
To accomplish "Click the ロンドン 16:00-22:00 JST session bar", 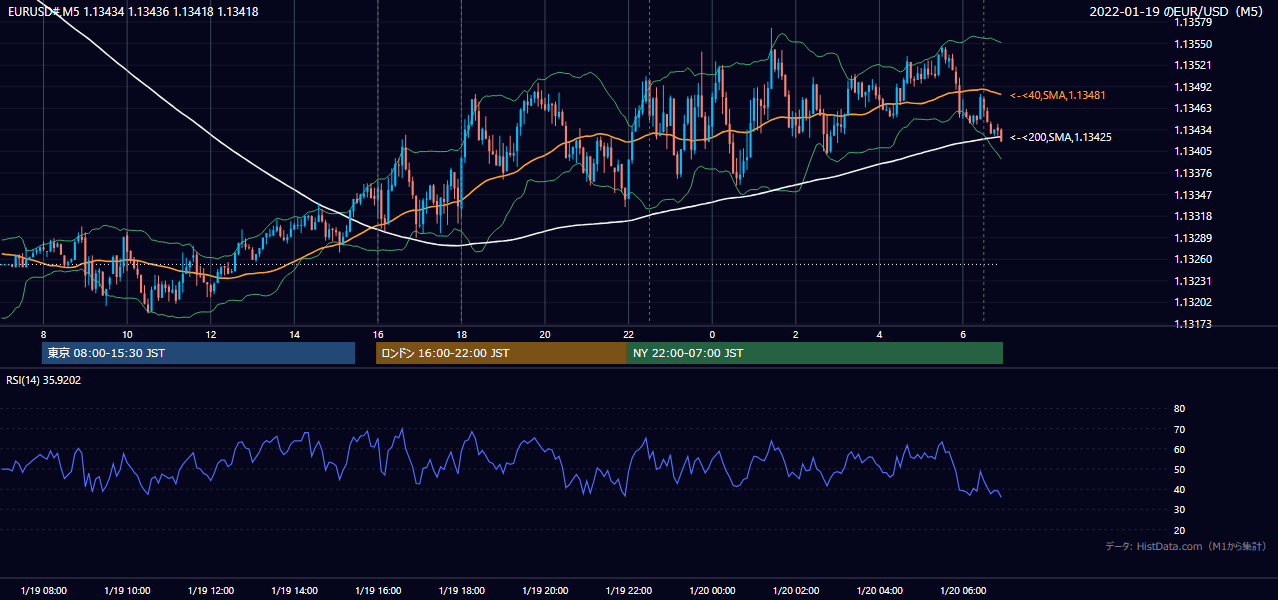I will [x=501, y=353].
